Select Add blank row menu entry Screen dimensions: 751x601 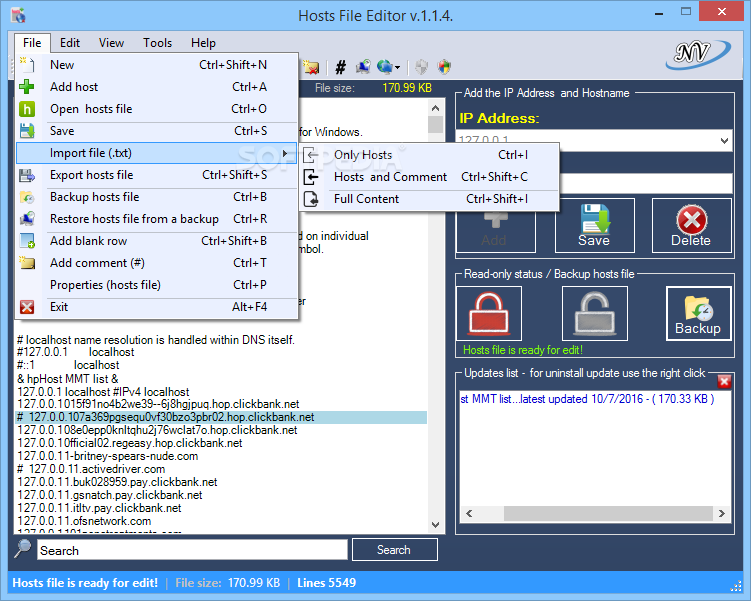156,241
